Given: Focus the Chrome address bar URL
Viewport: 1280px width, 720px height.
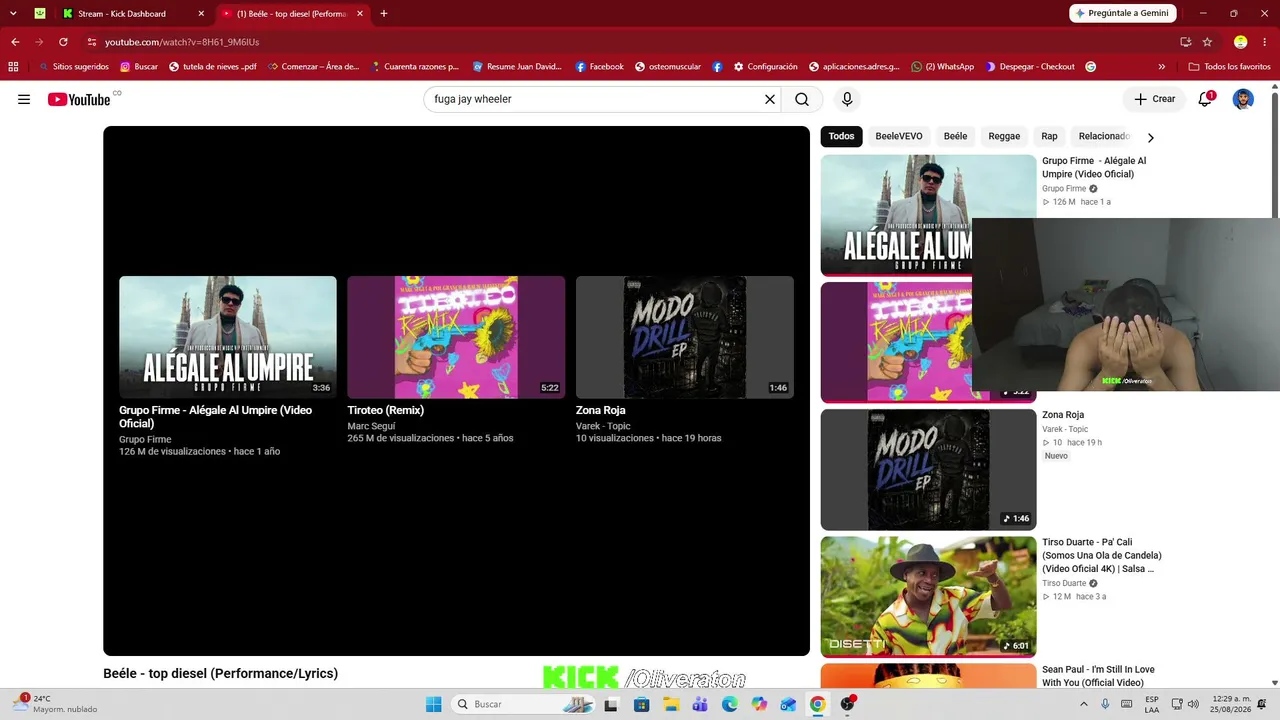Looking at the screenshot, I should point(182,42).
